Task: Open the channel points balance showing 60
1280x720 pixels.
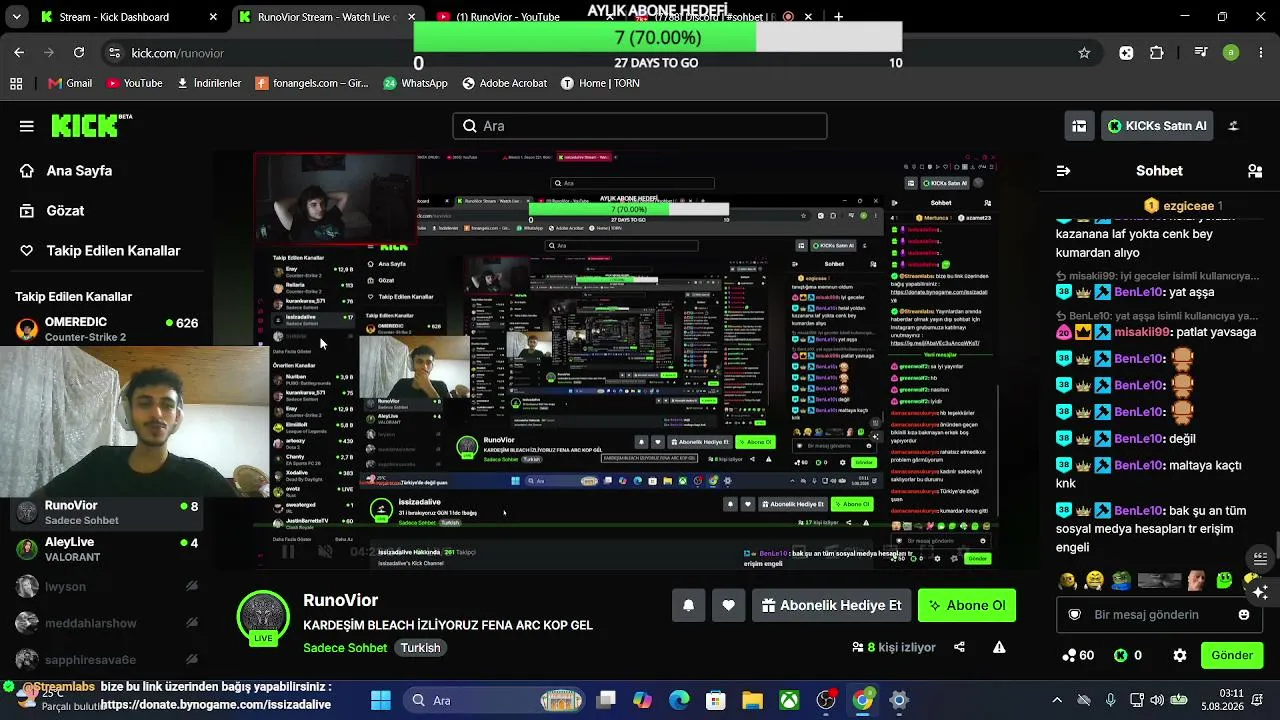Action: click(x=1078, y=655)
